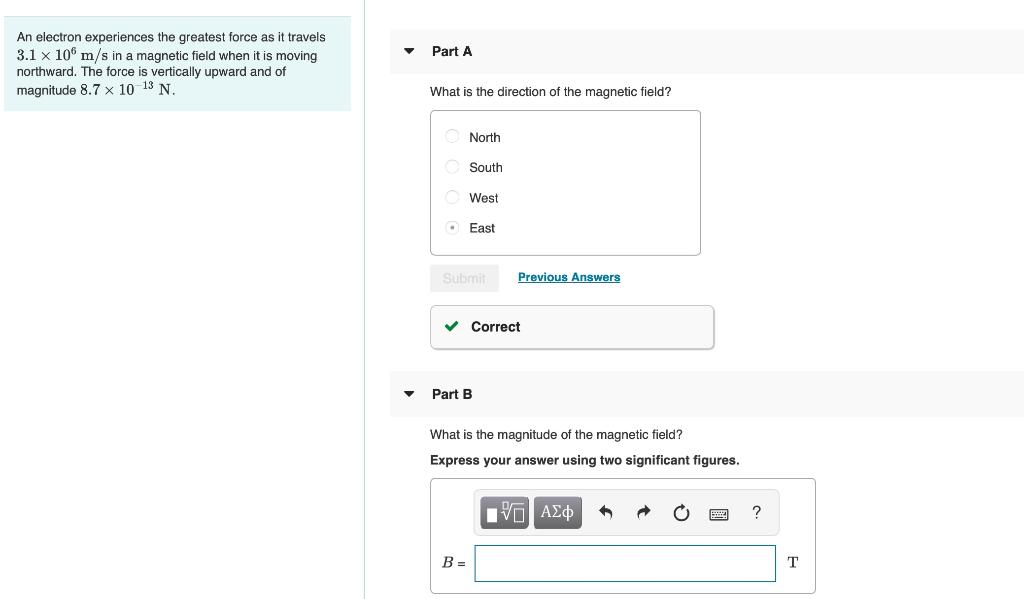Click the Correct feedback box
This screenshot has height=599, width=1024.
[572, 327]
